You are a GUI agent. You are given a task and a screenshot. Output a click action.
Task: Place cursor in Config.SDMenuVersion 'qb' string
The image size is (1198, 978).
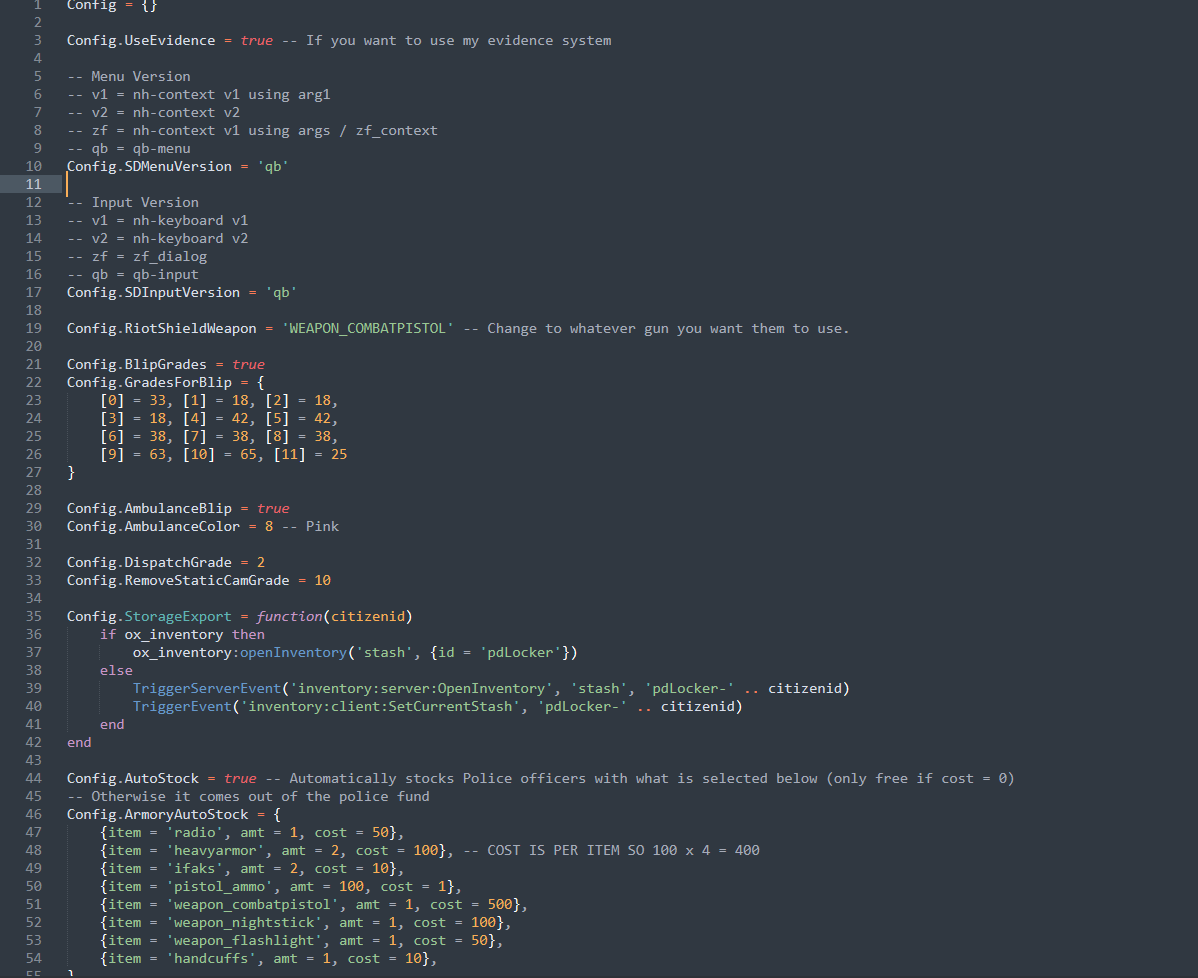tap(272, 166)
